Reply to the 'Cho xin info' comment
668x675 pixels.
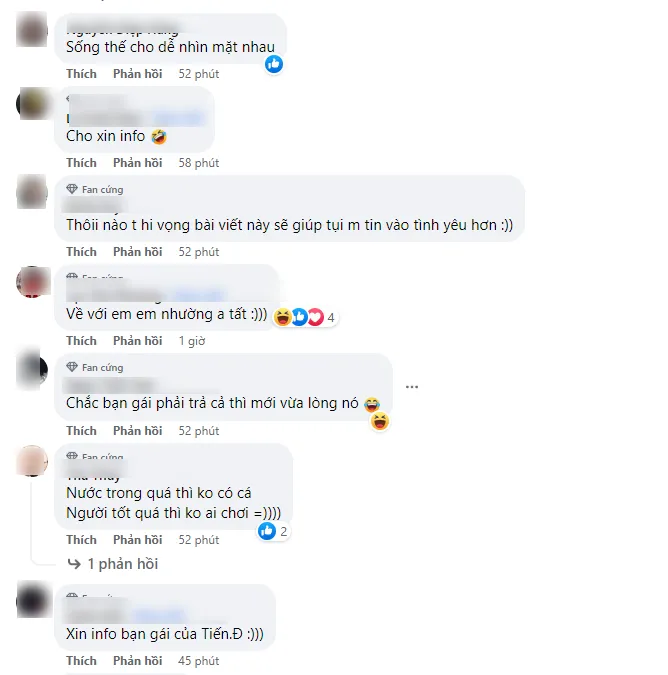pyautogui.click(x=137, y=163)
